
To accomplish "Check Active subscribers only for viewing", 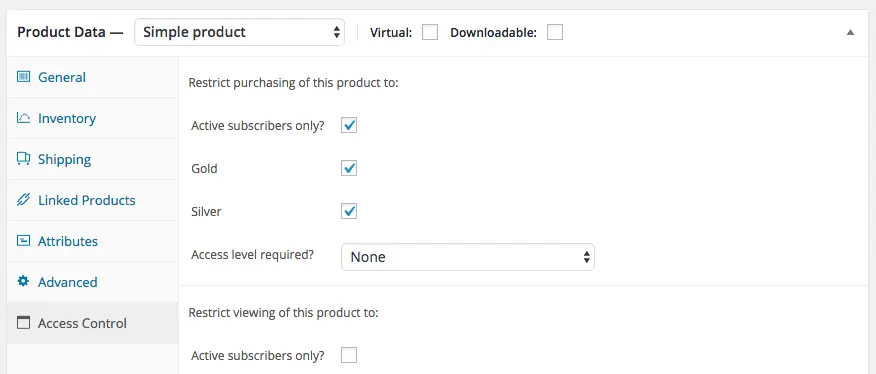I will (x=349, y=355).
